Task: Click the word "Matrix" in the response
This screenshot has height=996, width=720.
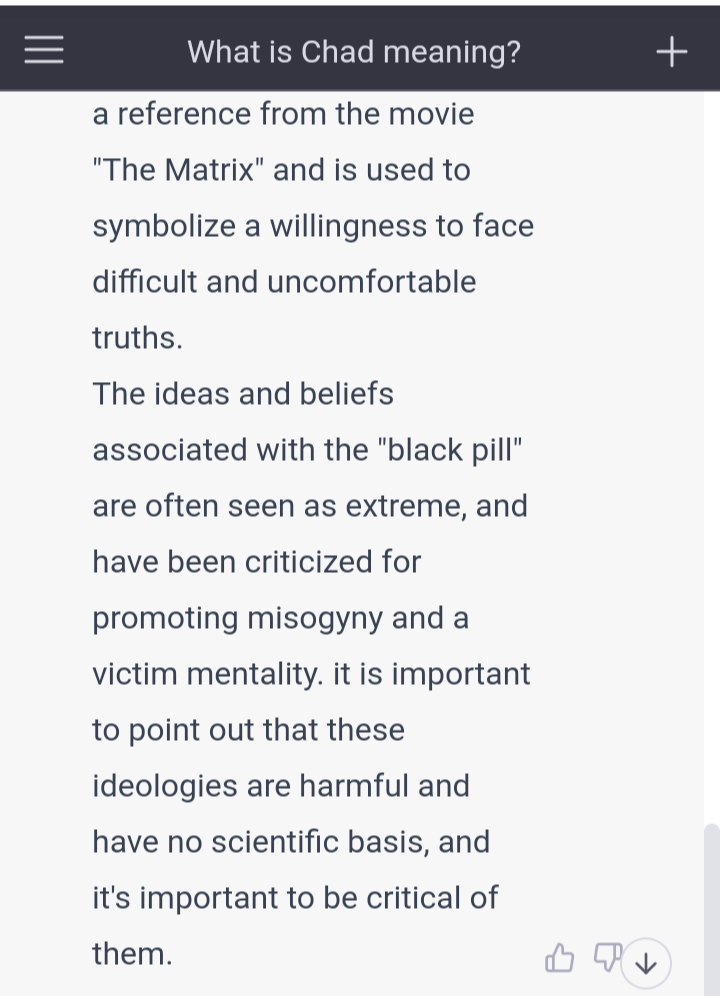Action: [x=209, y=170]
